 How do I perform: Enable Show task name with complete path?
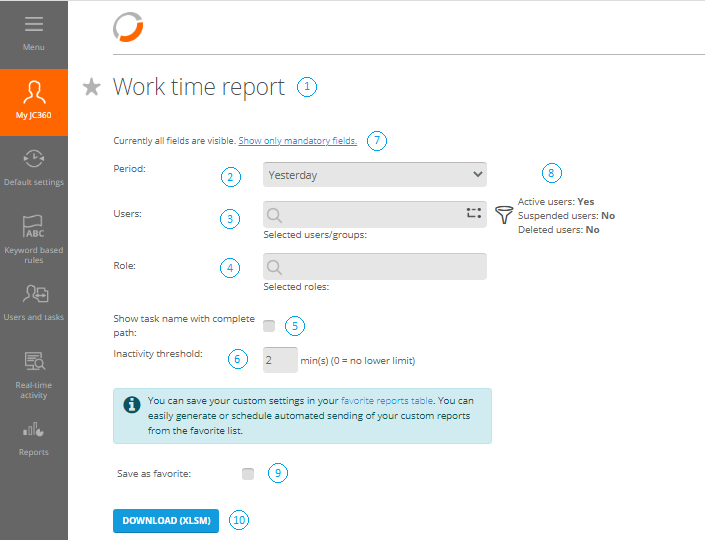click(269, 326)
